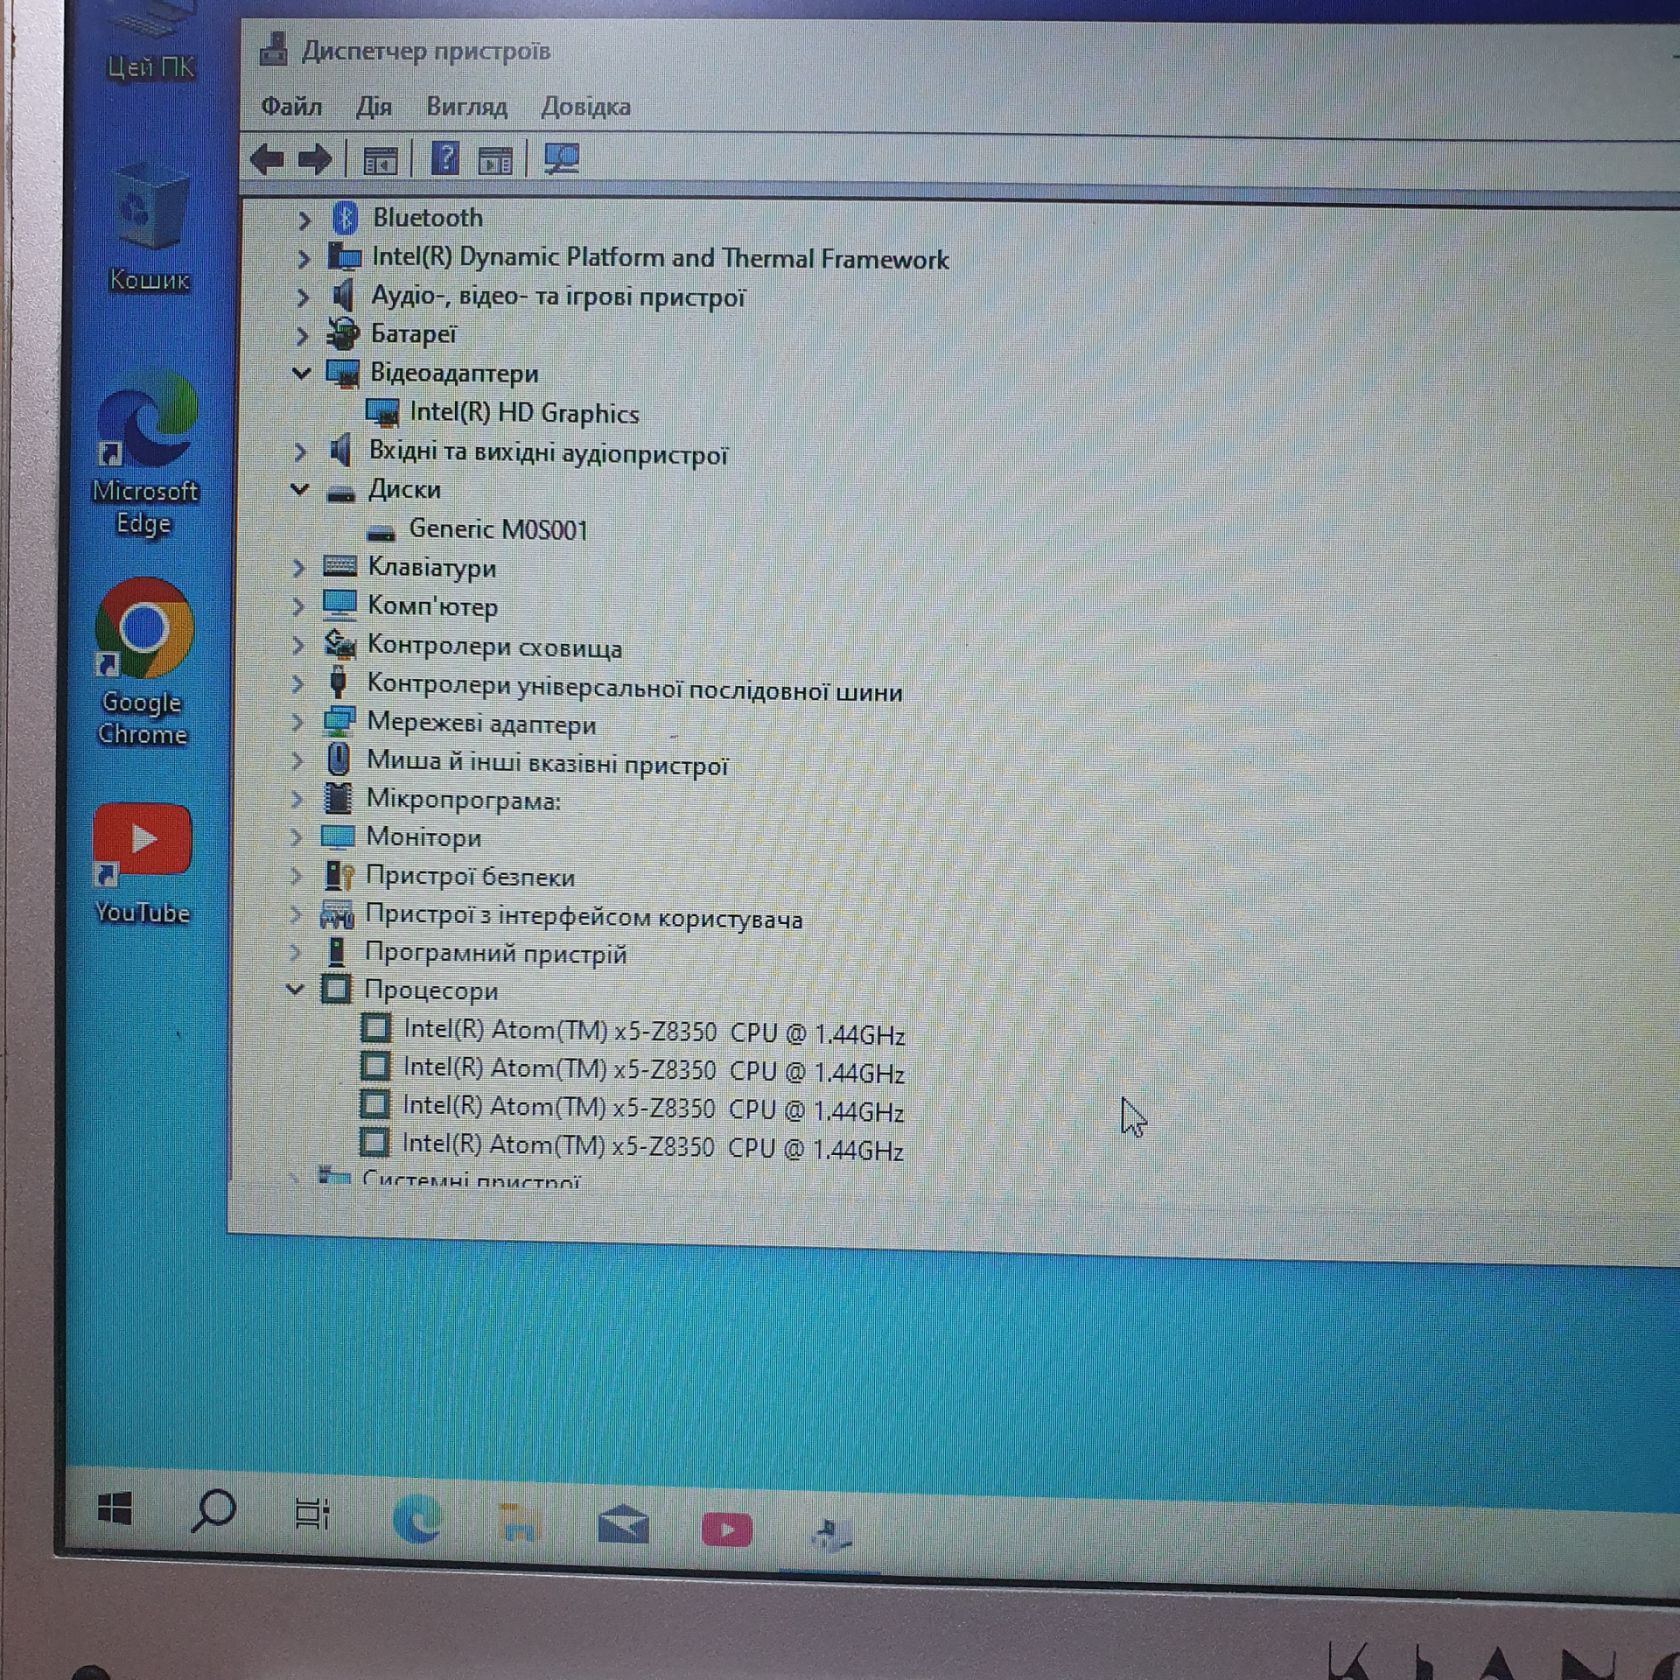1680x1680 pixels.
Task: Collapse the Відеоадаптери category
Action: (302, 373)
